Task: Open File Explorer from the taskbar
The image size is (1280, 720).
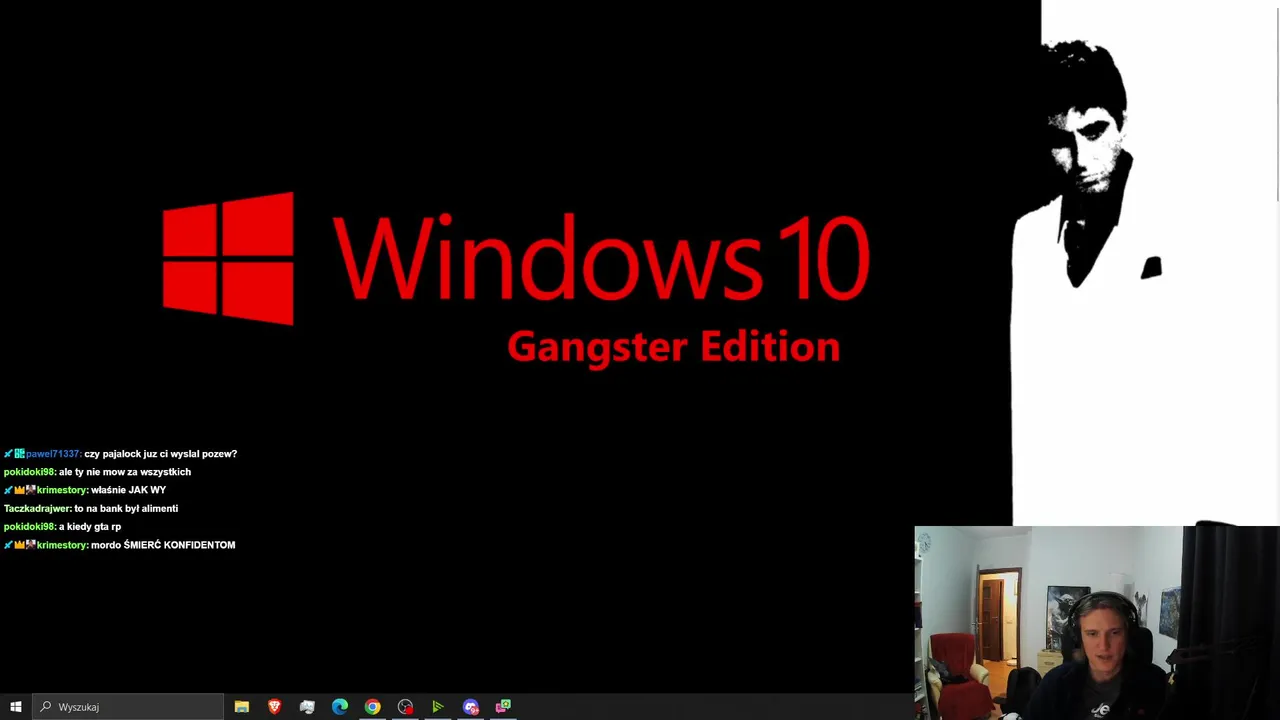Action: (x=242, y=707)
